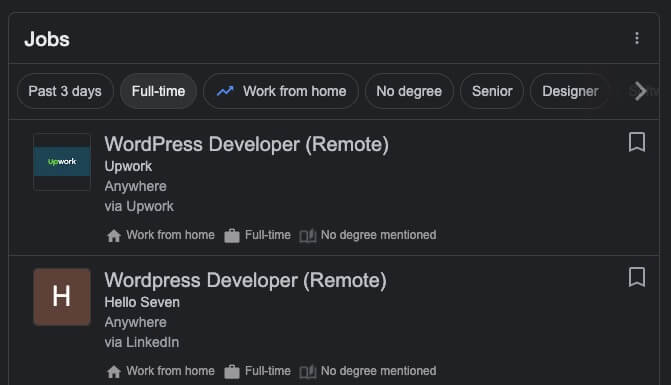Click the briefcase icon in Hello Seven listing

tap(232, 372)
